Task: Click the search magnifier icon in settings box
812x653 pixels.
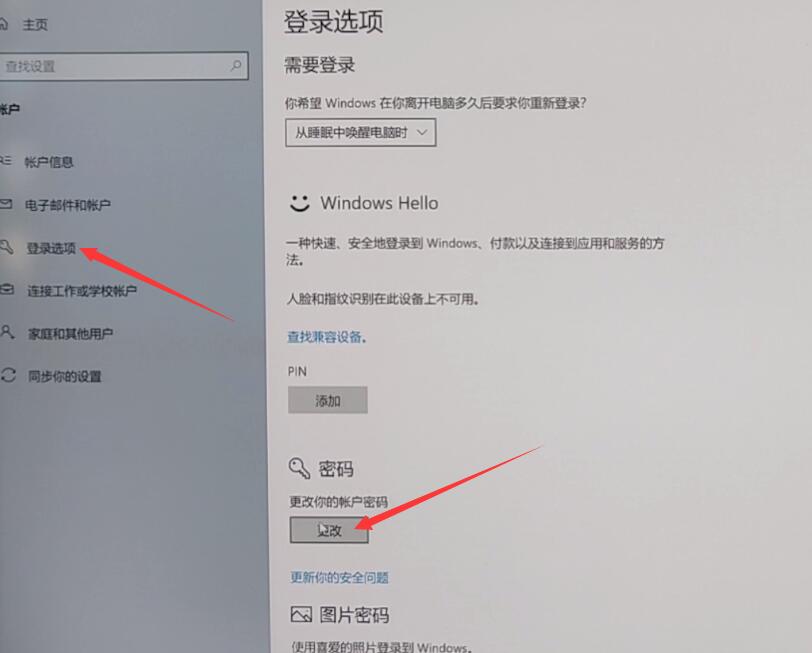Action: click(x=236, y=65)
